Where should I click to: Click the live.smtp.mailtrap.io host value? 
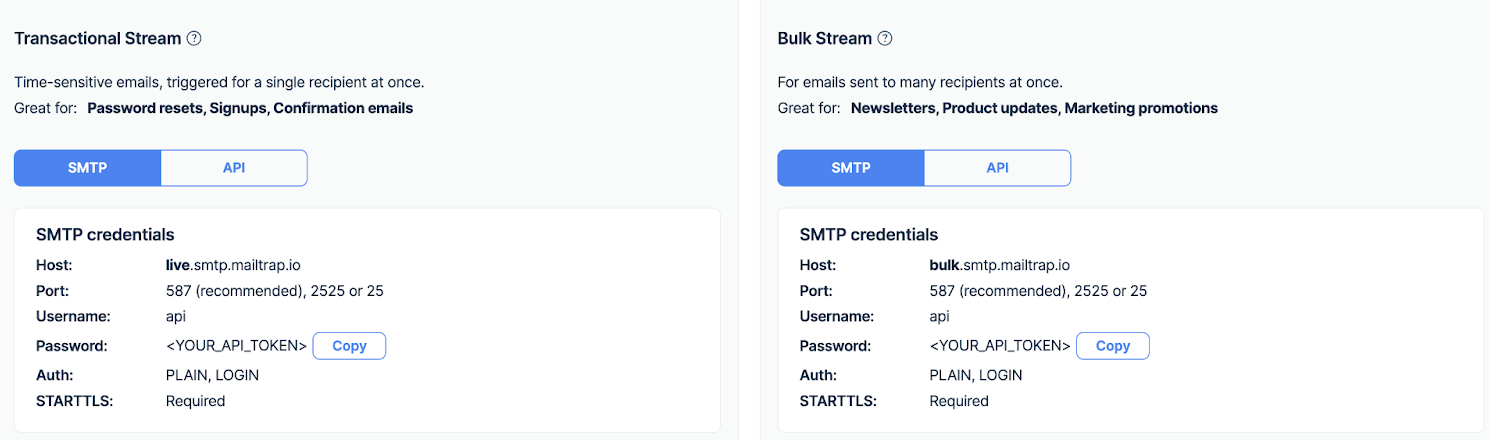(233, 266)
